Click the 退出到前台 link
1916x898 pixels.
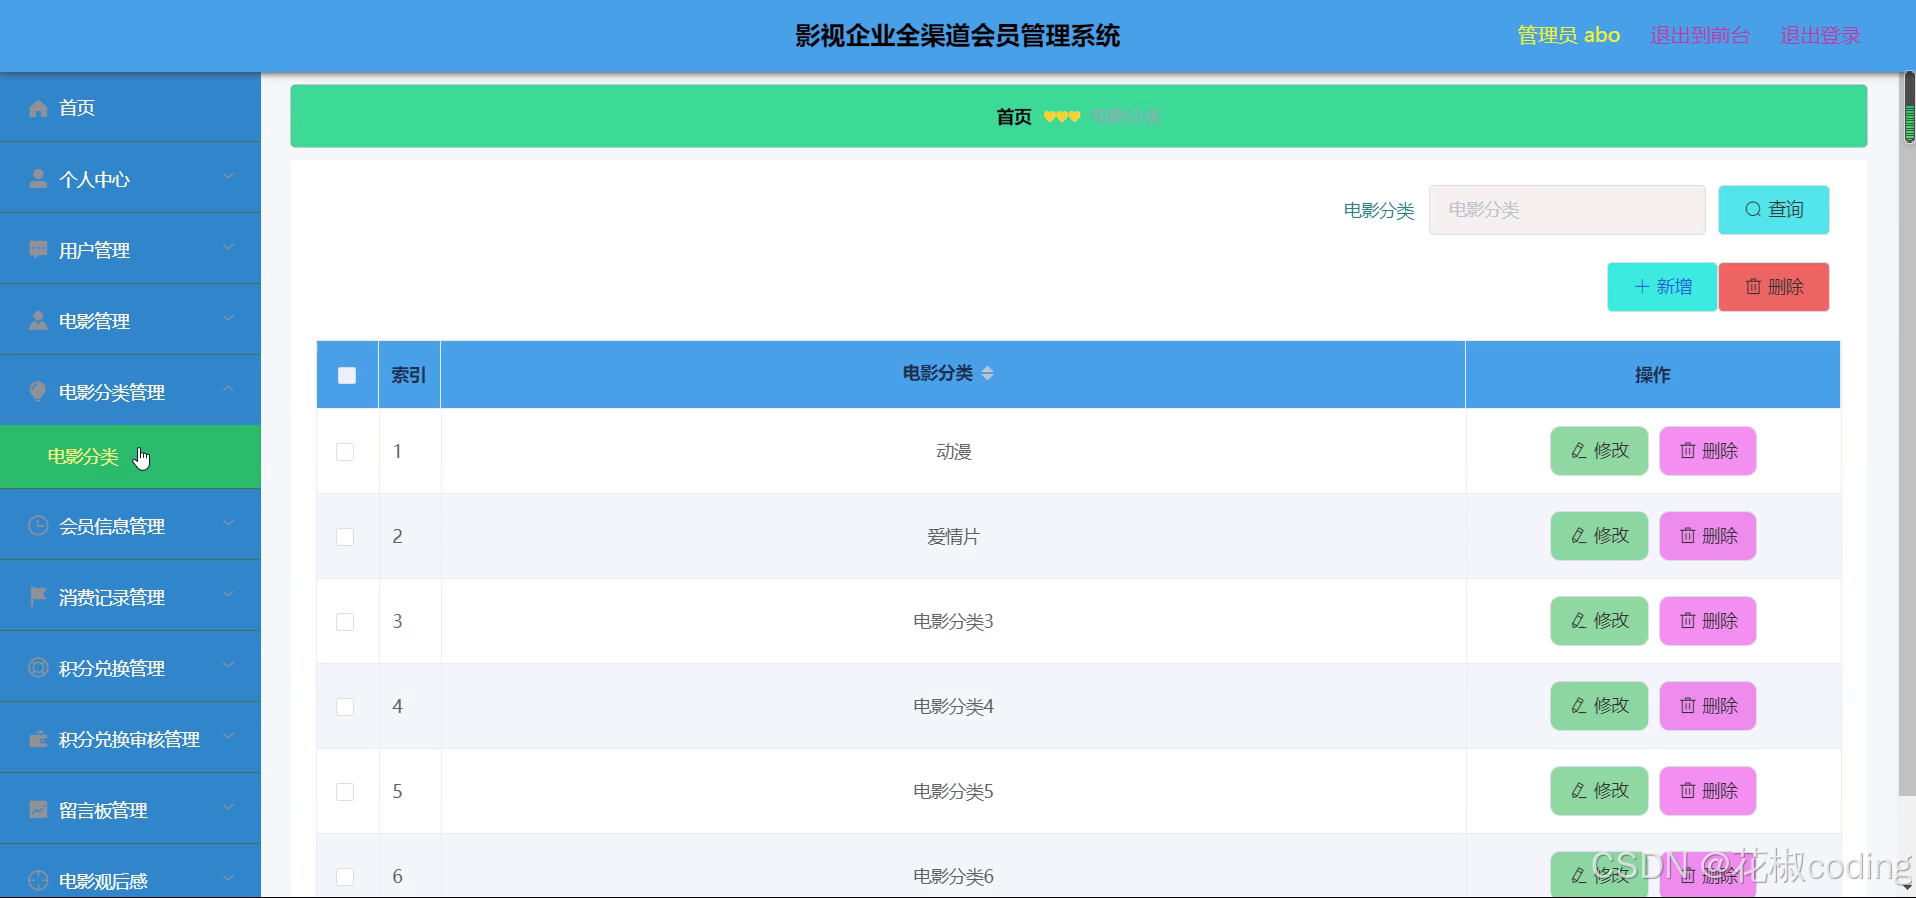pyautogui.click(x=1699, y=35)
